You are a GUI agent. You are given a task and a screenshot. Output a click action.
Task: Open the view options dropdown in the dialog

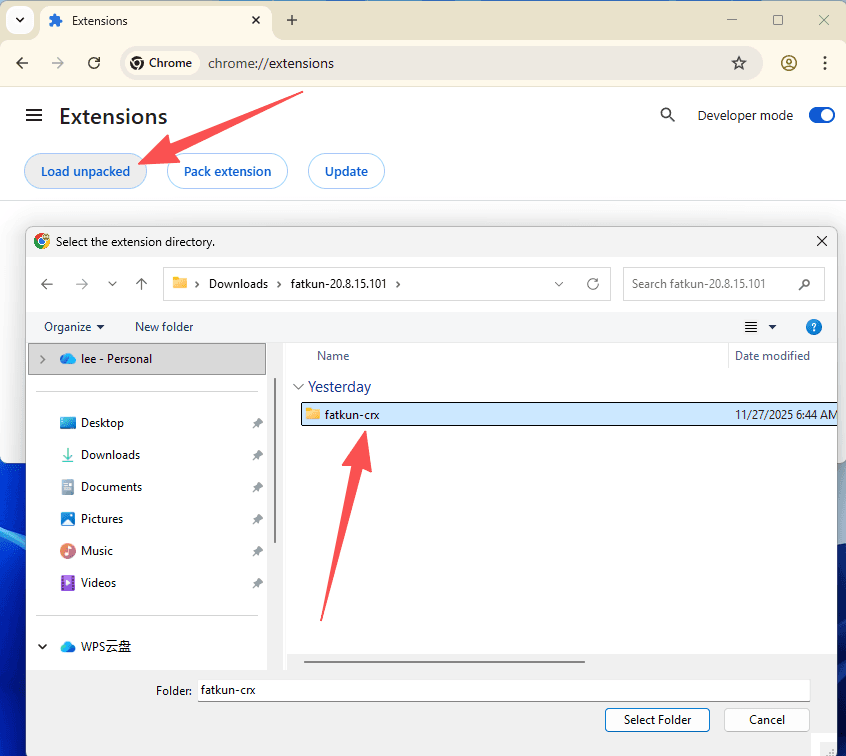point(759,326)
